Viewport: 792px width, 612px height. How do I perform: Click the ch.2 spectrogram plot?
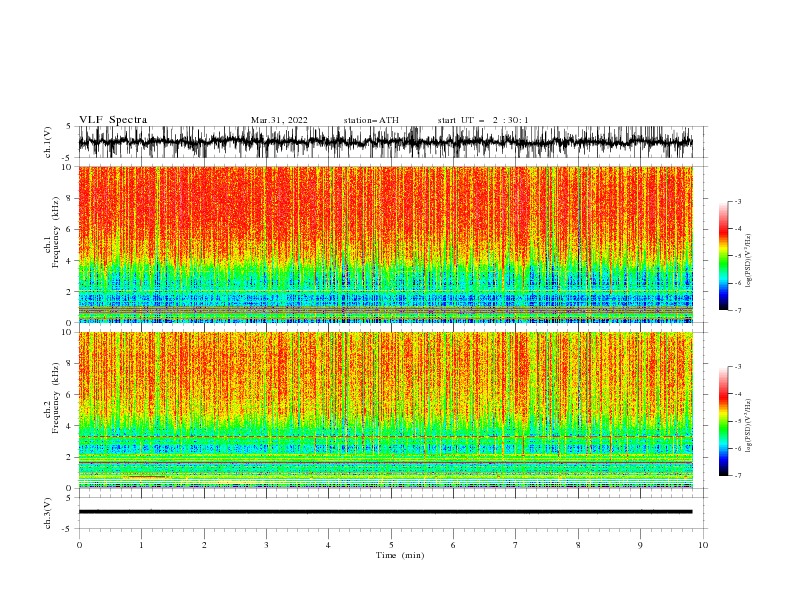pyautogui.click(x=385, y=410)
